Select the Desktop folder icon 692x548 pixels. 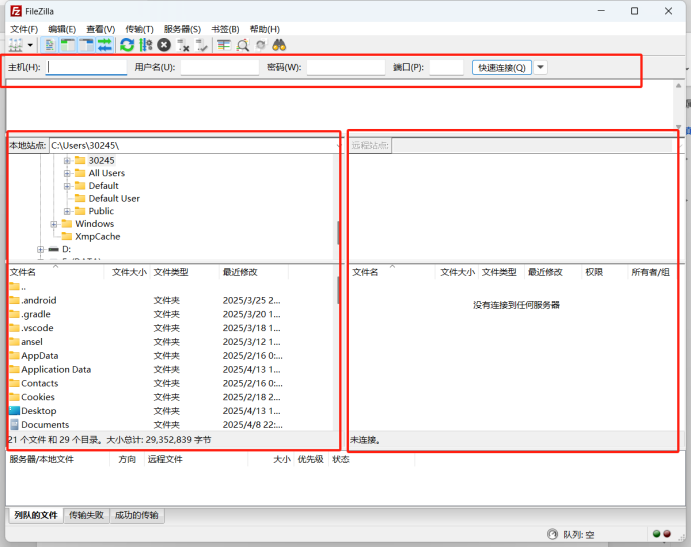[x=15, y=411]
